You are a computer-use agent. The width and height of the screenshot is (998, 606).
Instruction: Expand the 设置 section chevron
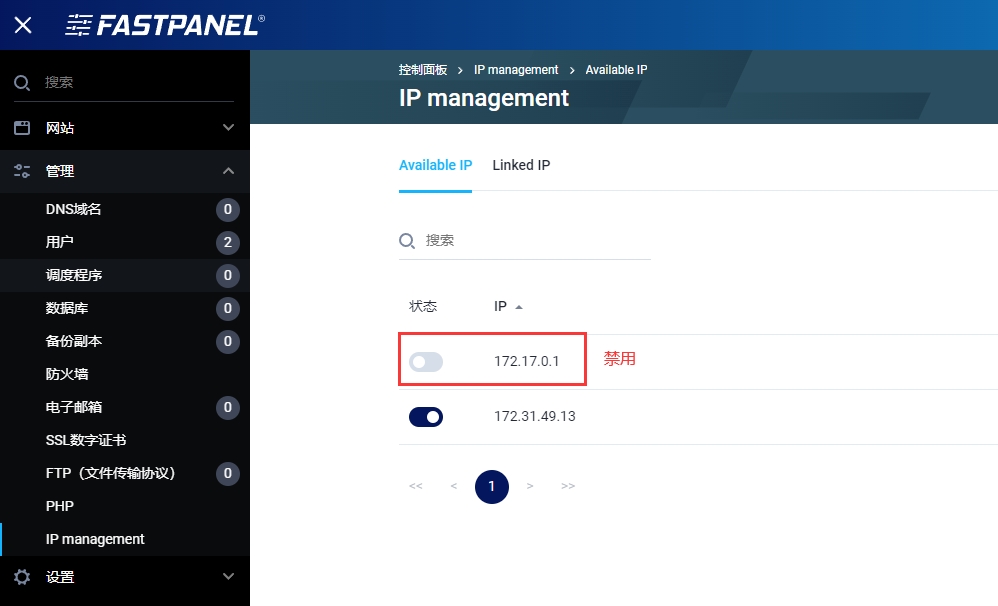coord(228,577)
